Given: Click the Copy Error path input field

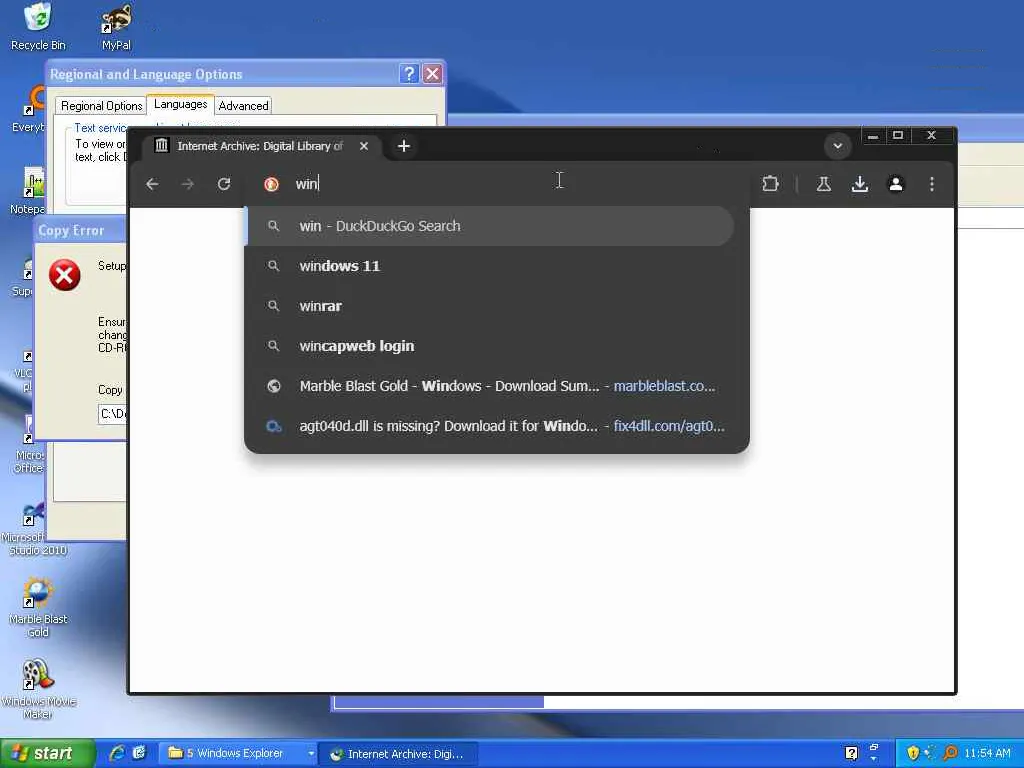Looking at the screenshot, I should point(112,414).
